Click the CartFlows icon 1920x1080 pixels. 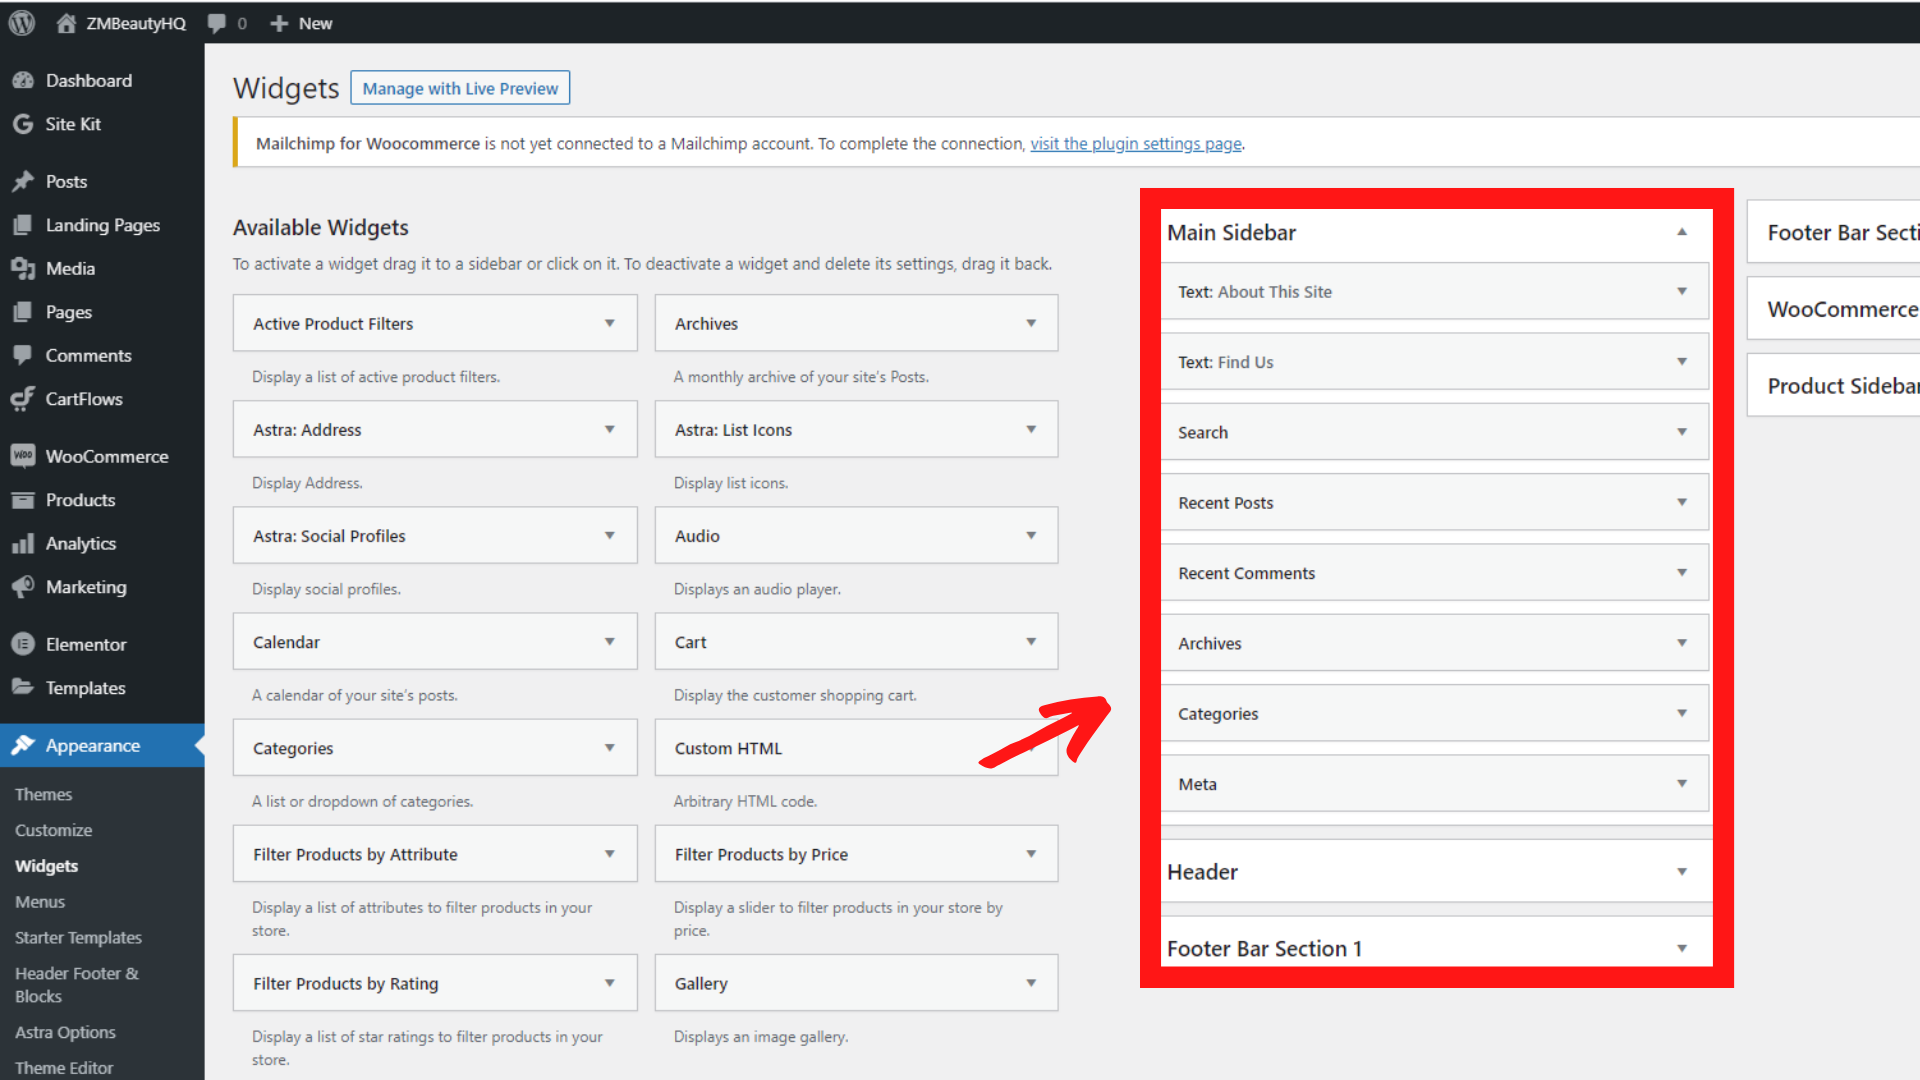[x=23, y=399]
